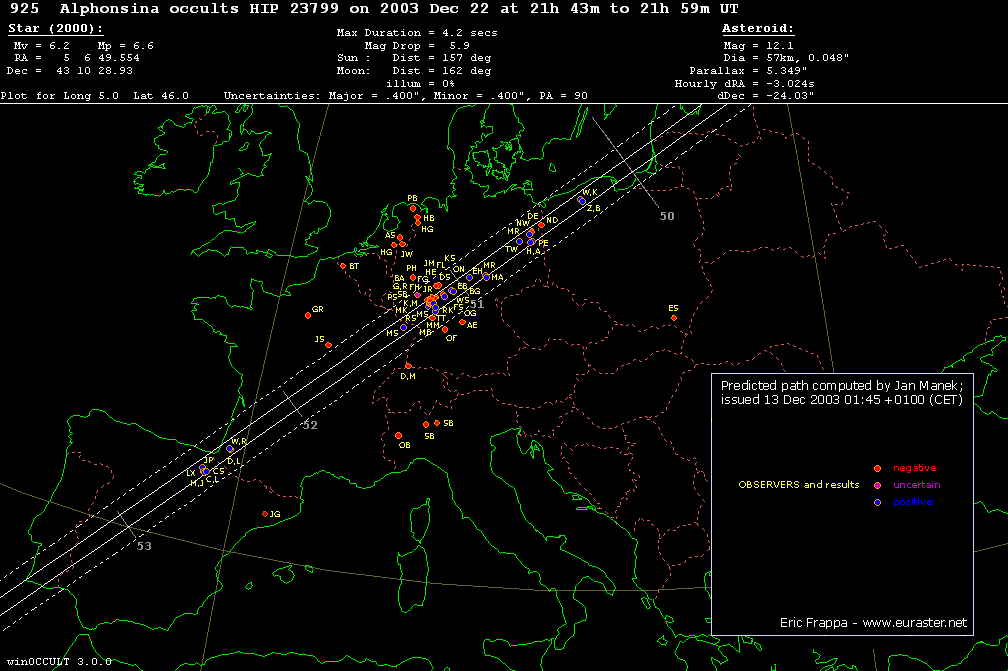The width and height of the screenshot is (1008, 671).
Task: Click the AE observer red dot
Action: tap(461, 322)
